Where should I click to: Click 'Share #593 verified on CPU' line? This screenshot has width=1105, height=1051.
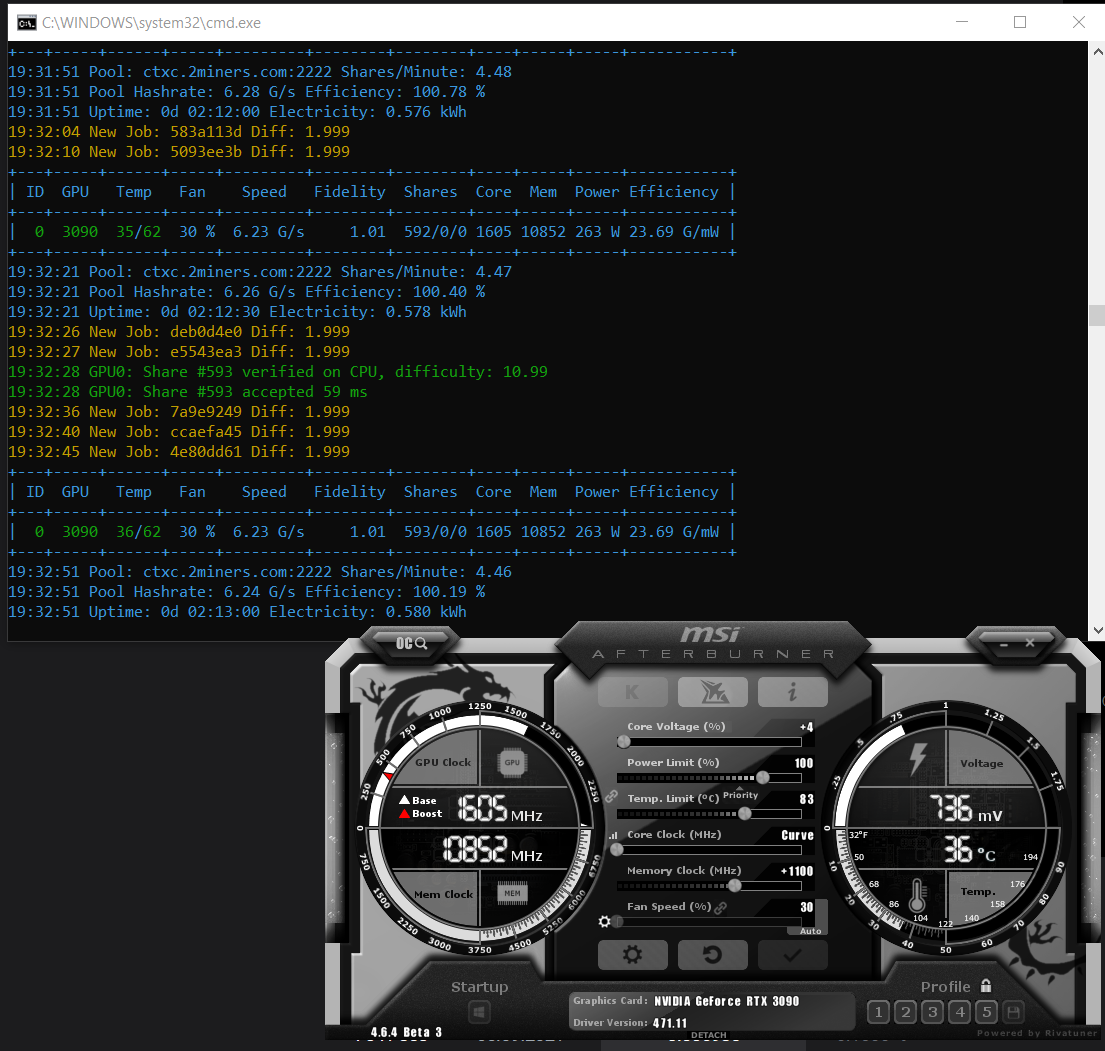(278, 371)
